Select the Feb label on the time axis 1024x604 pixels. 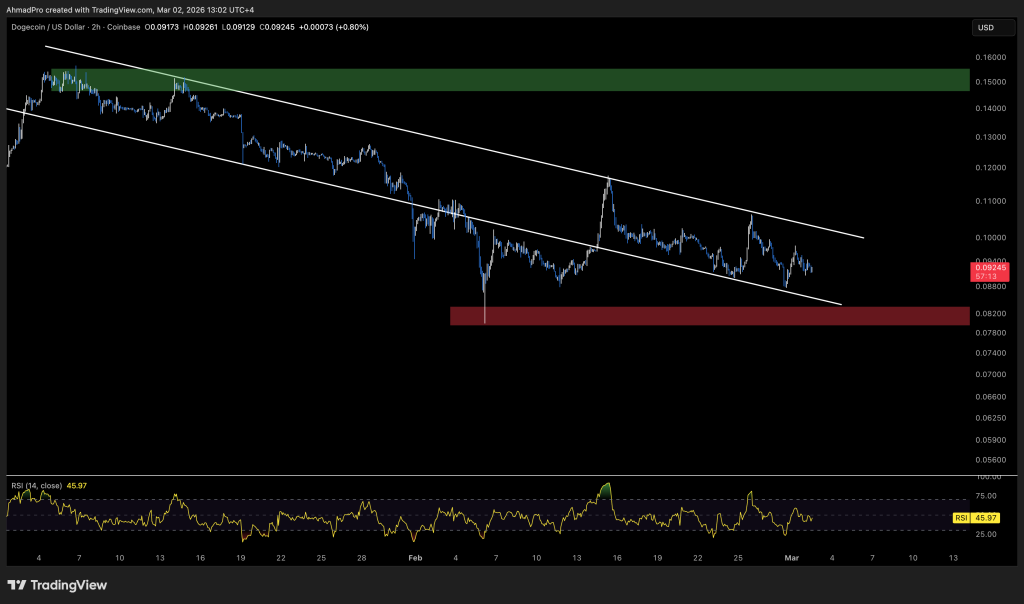[x=413, y=559]
